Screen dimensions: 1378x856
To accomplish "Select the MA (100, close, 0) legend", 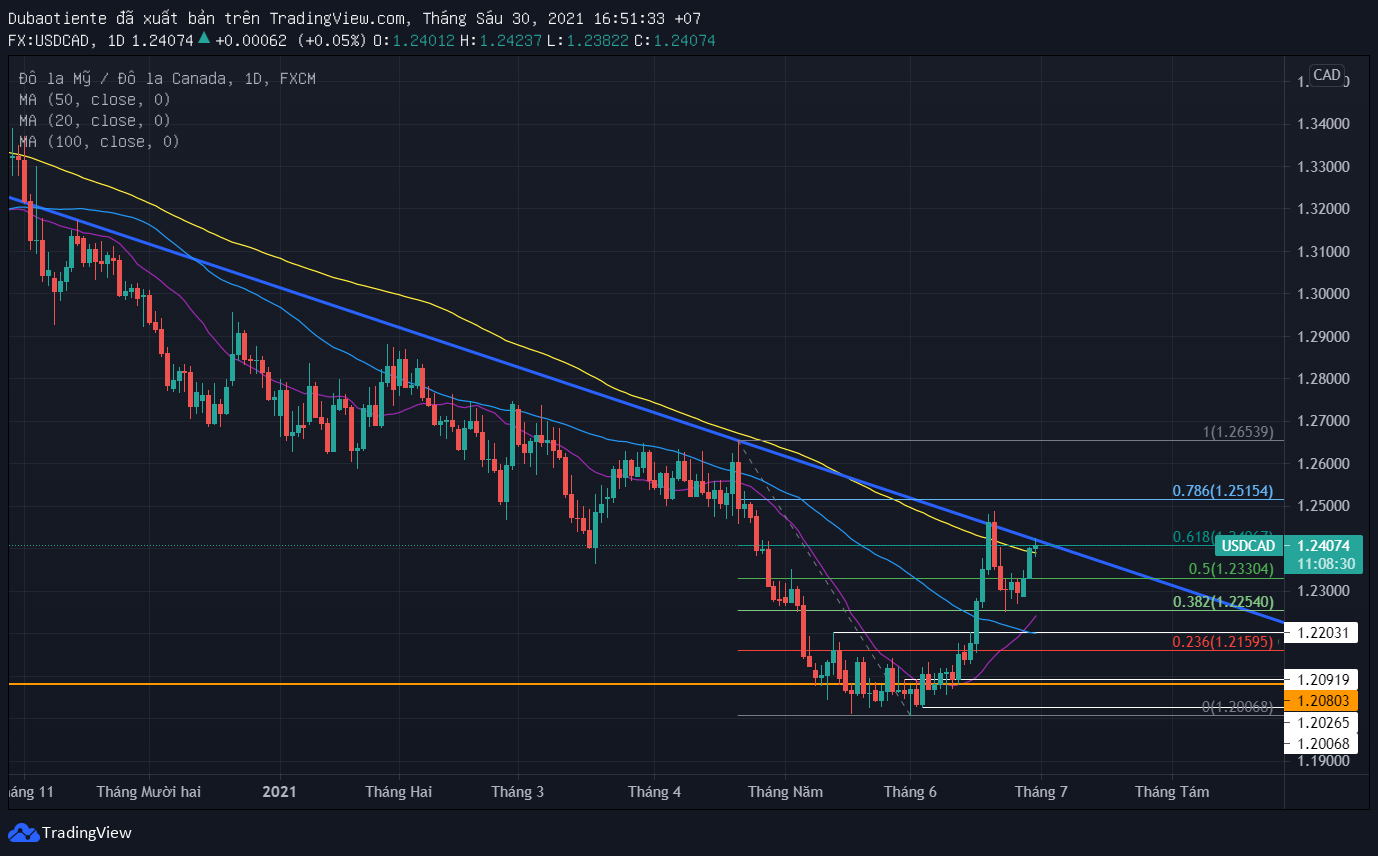I will [x=99, y=142].
